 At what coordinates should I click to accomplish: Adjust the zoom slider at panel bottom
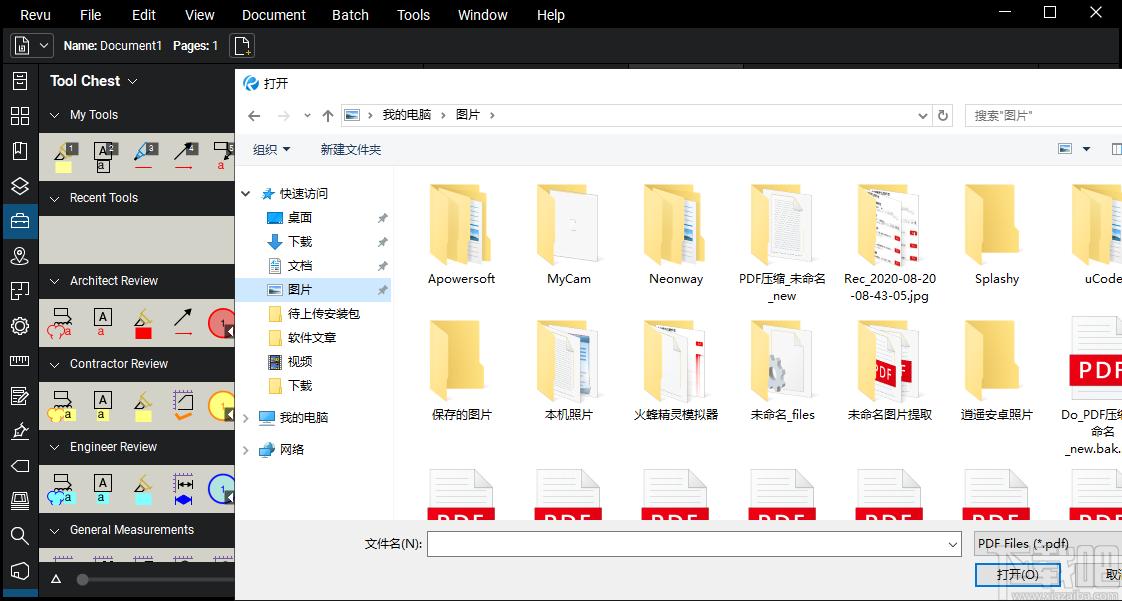coord(82,580)
